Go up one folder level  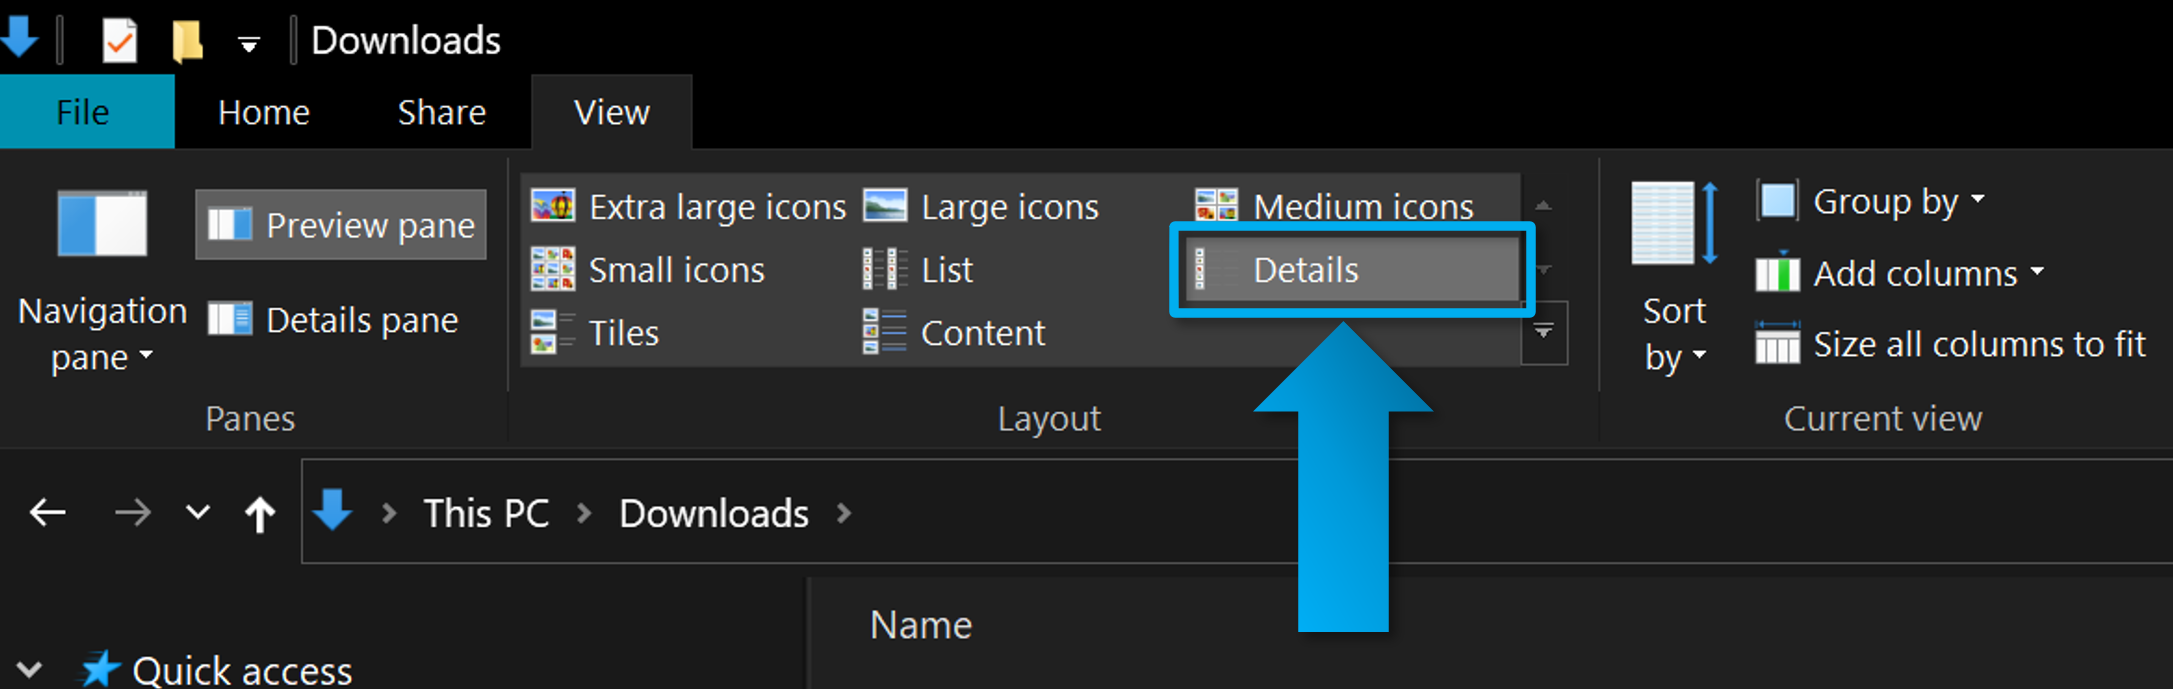[260, 514]
